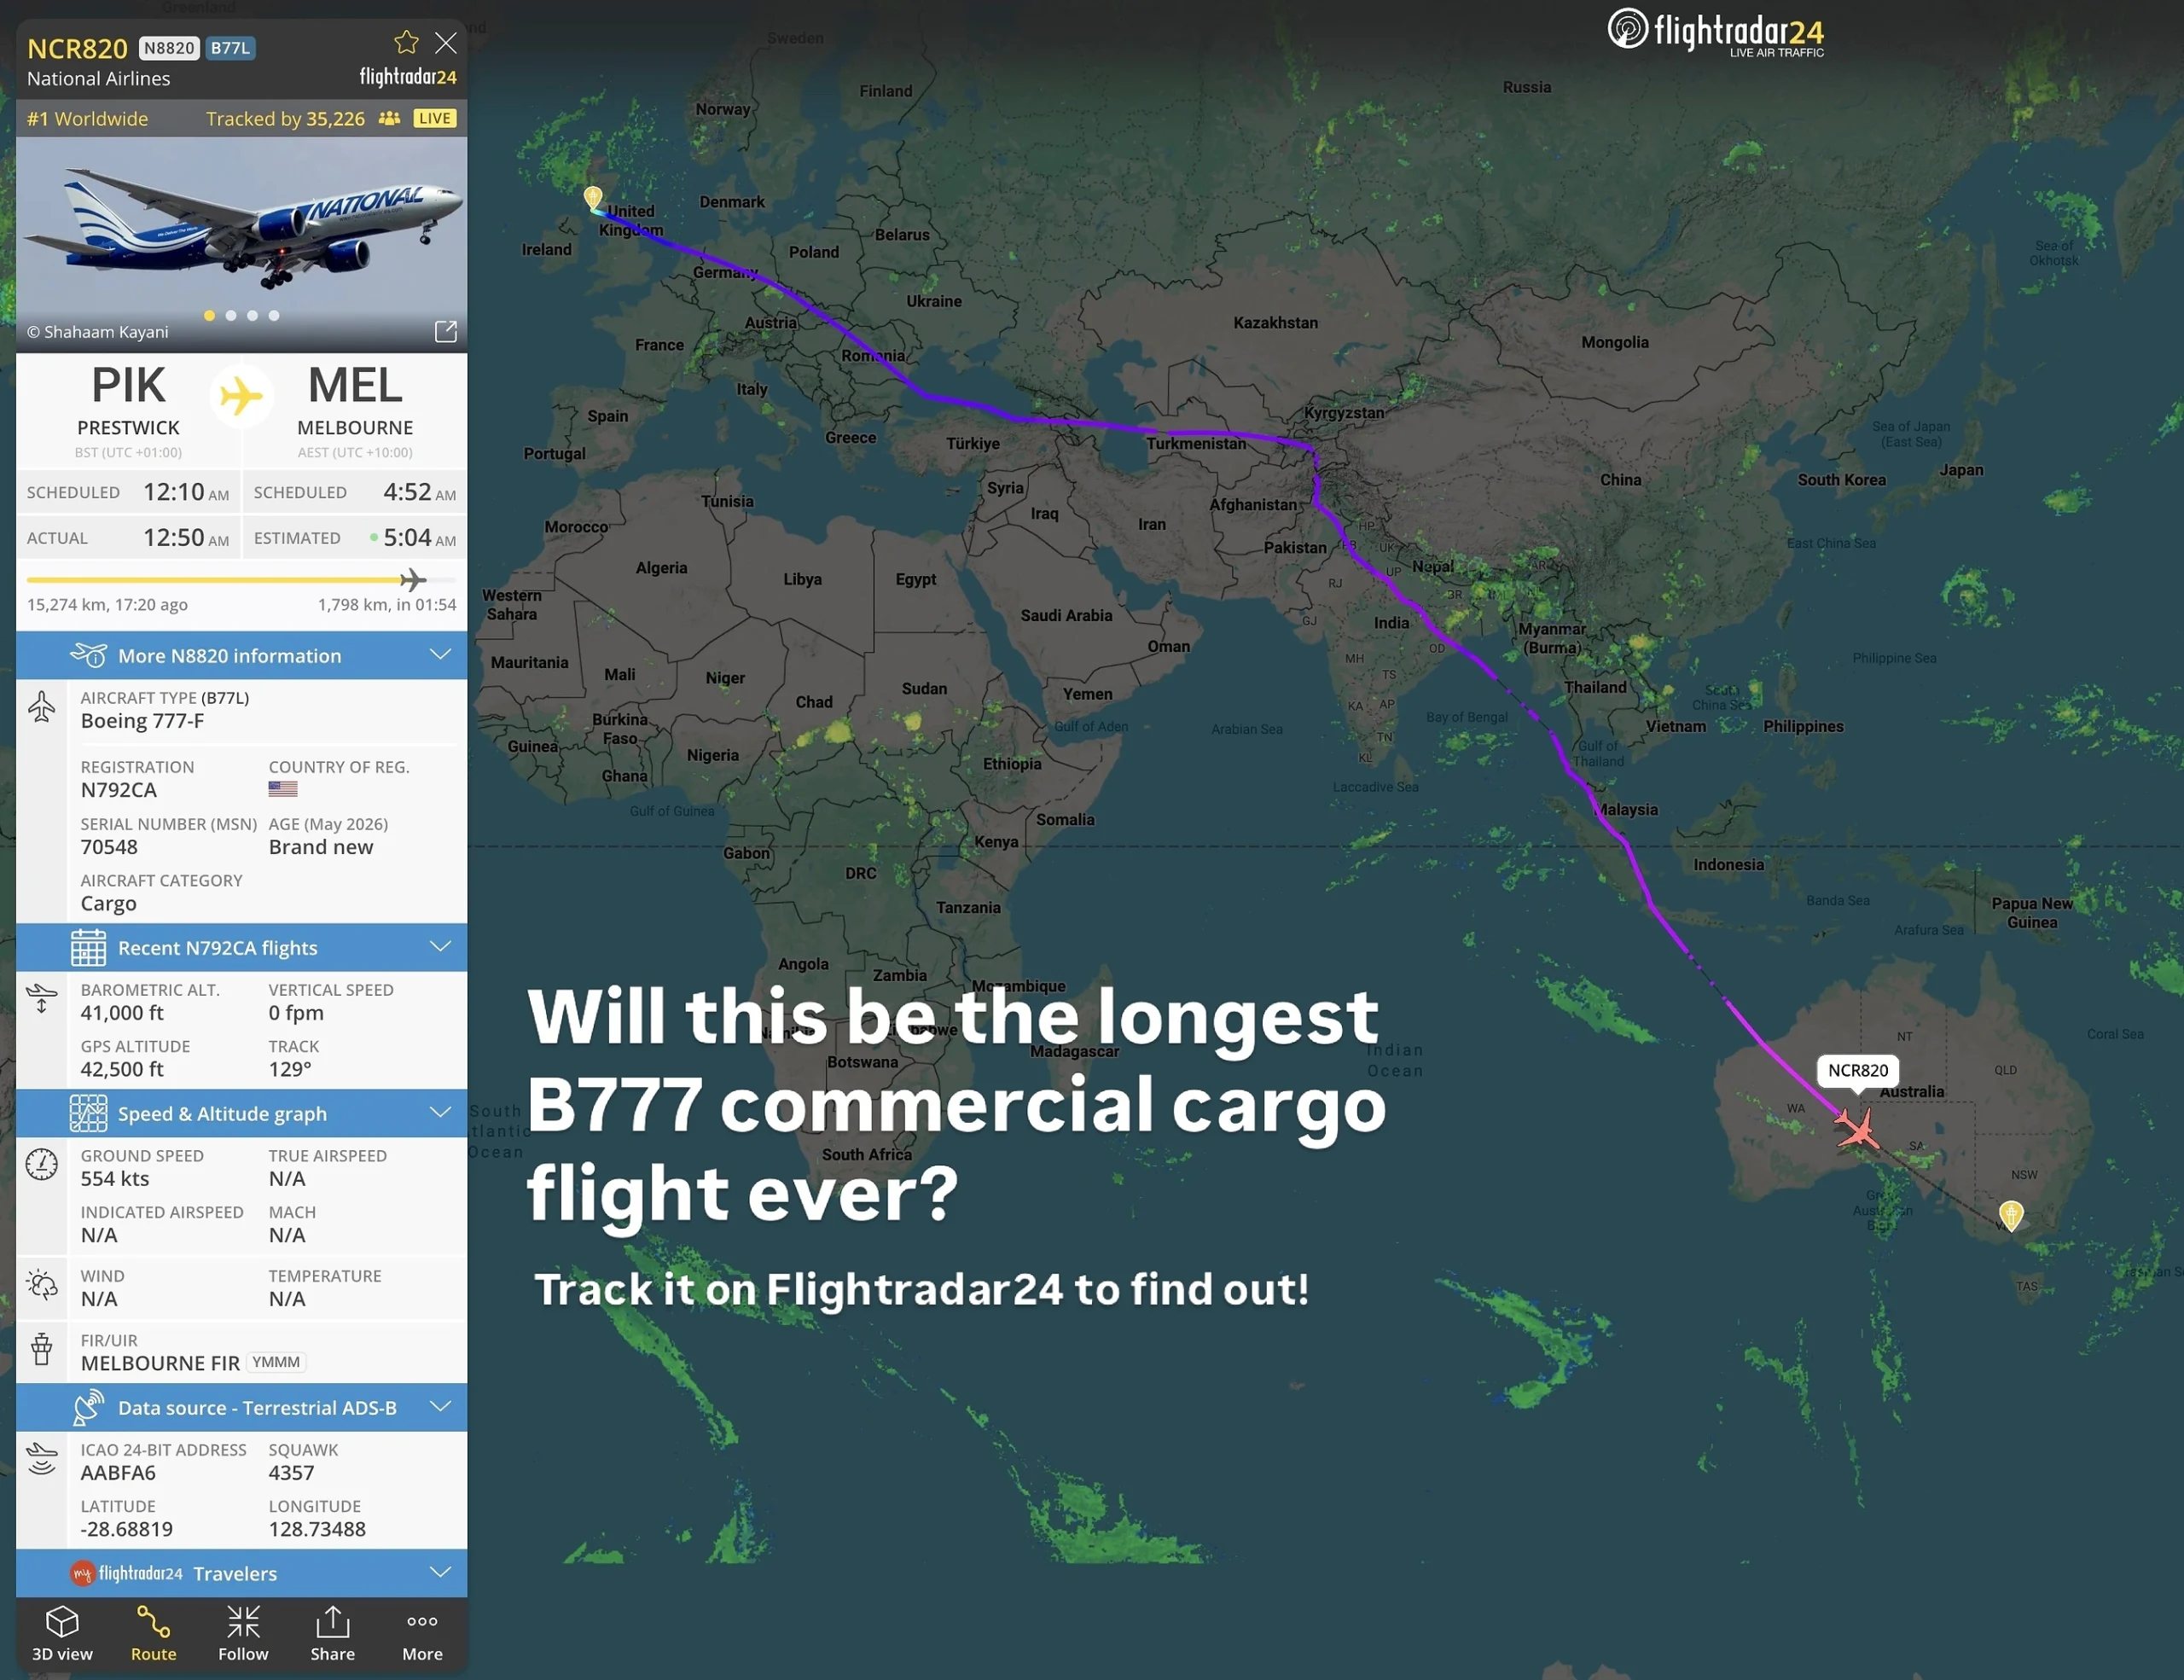The image size is (2184, 1680).
Task: Click the Boeing 777-F aircraft type value
Action: [143, 721]
